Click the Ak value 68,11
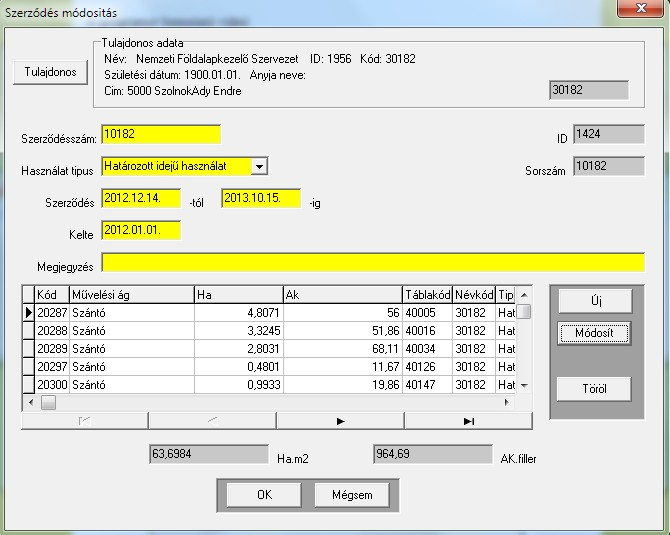Screen dimensions: 670x535 click(x=343, y=349)
